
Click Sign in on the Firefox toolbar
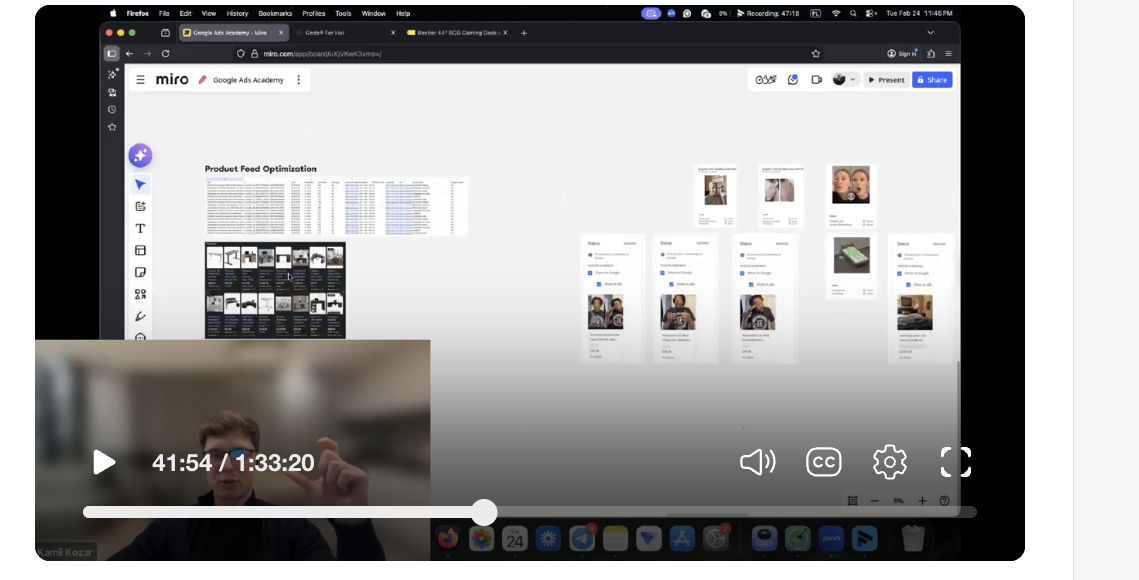pyautogui.click(x=901, y=54)
